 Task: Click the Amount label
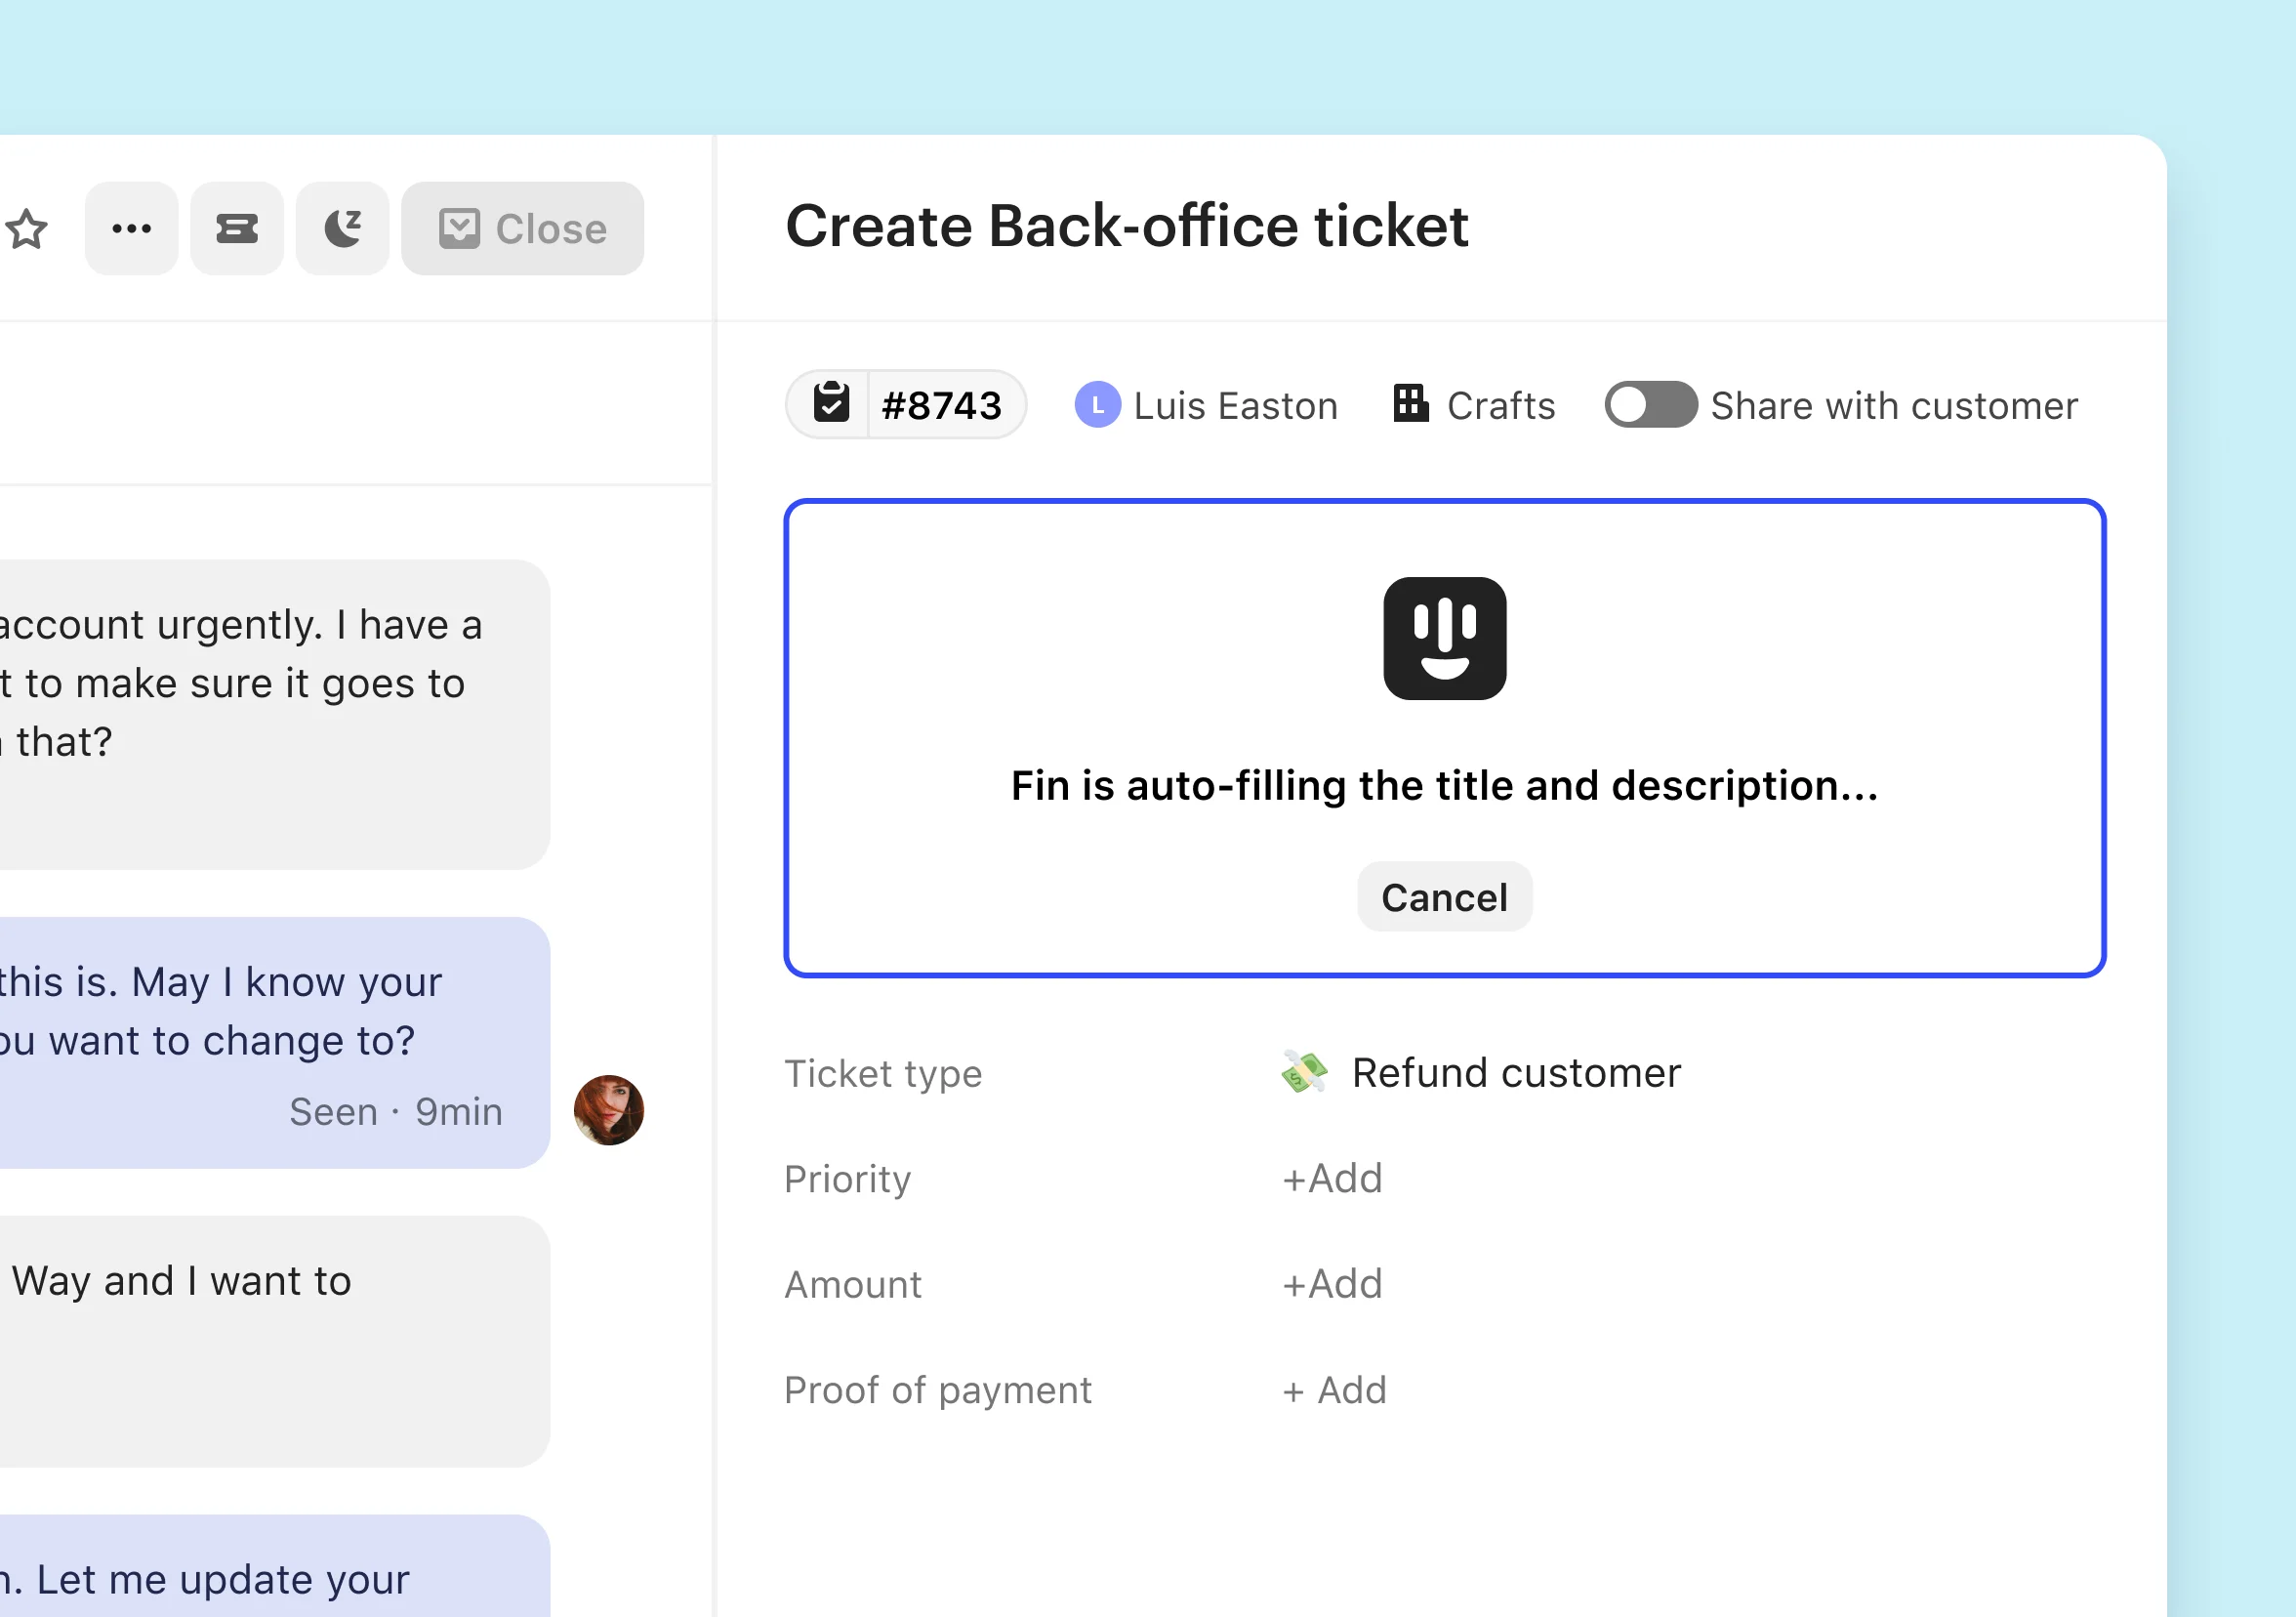(853, 1285)
